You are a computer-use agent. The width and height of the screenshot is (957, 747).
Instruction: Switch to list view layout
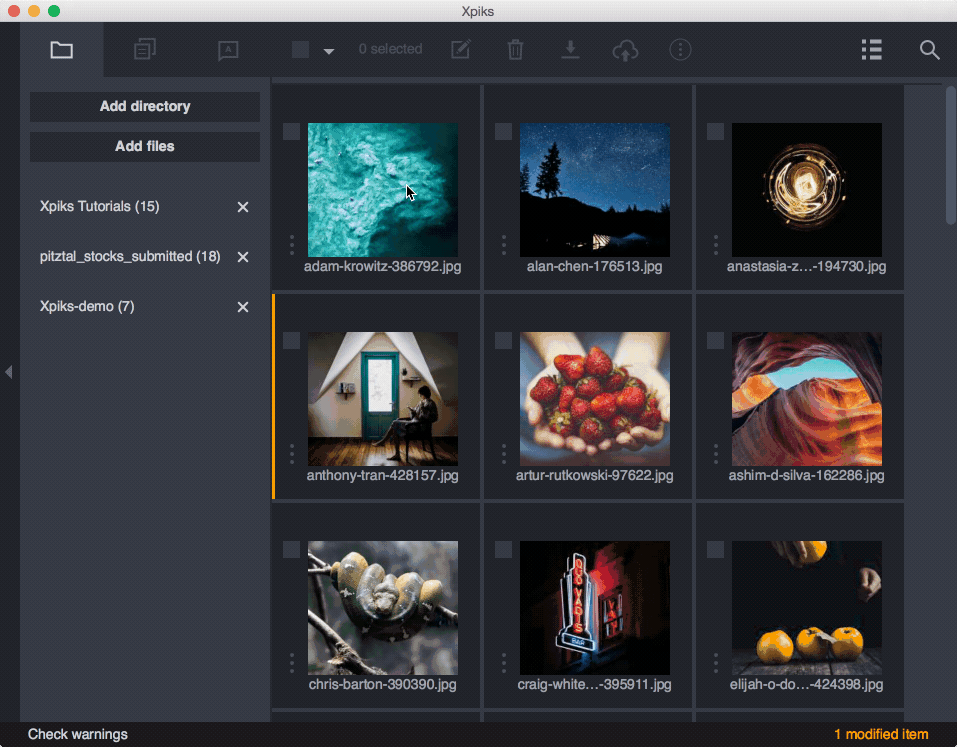pos(871,49)
